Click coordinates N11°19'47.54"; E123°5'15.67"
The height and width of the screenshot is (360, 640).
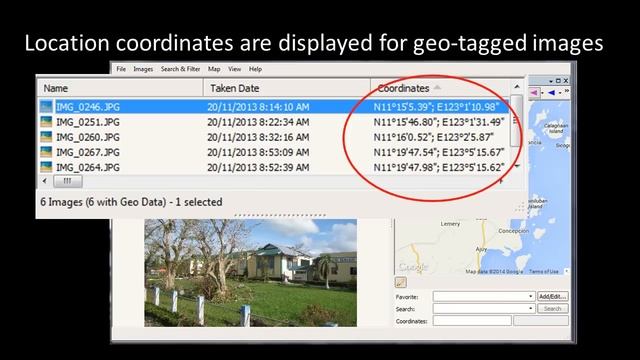(439, 152)
